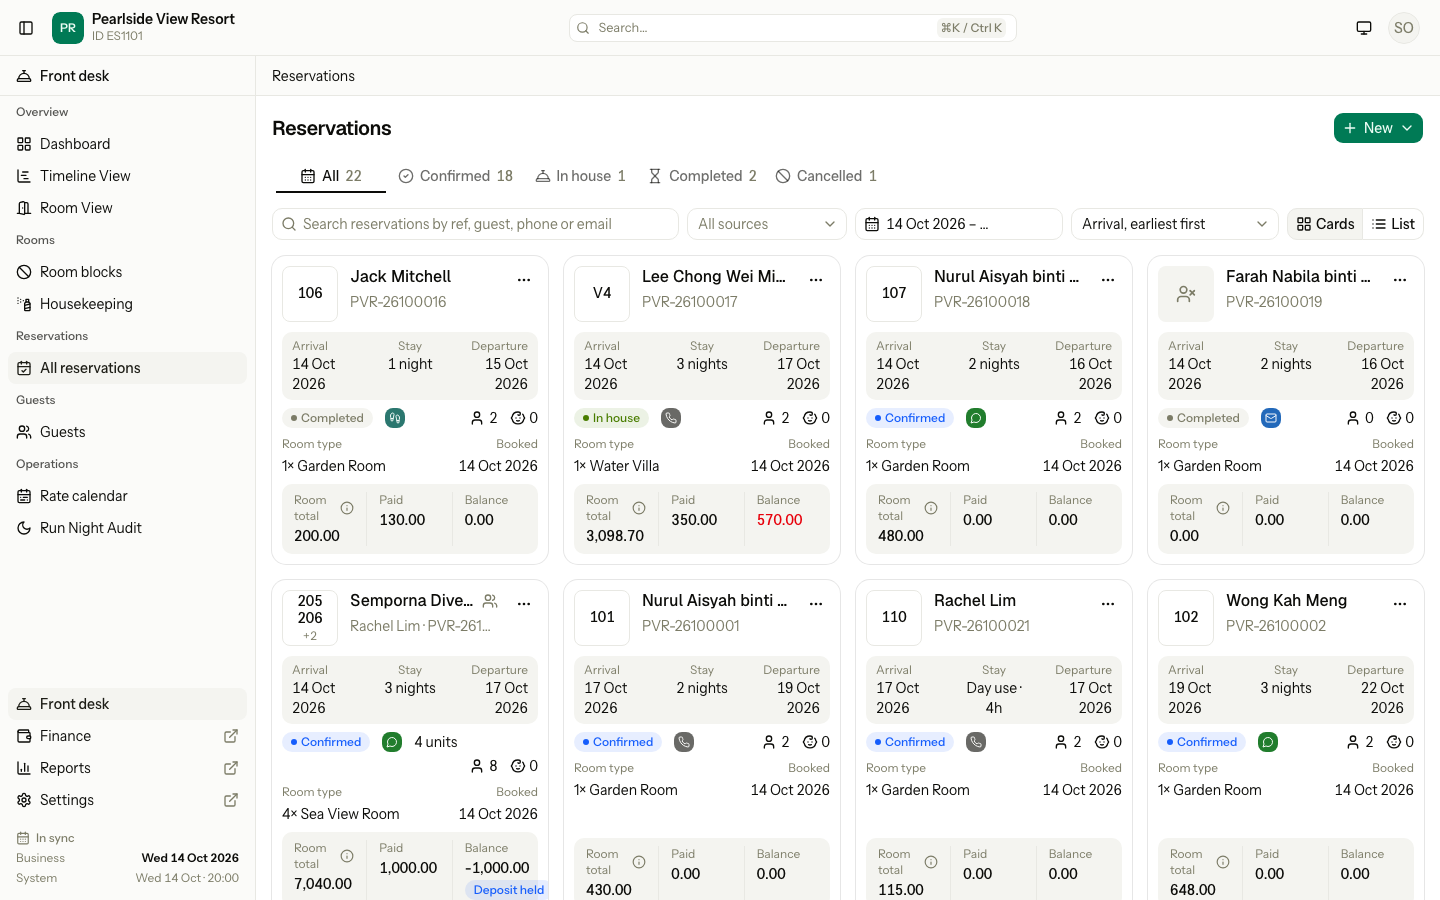Open more options for Lee Chong Wei card

pyautogui.click(x=816, y=280)
